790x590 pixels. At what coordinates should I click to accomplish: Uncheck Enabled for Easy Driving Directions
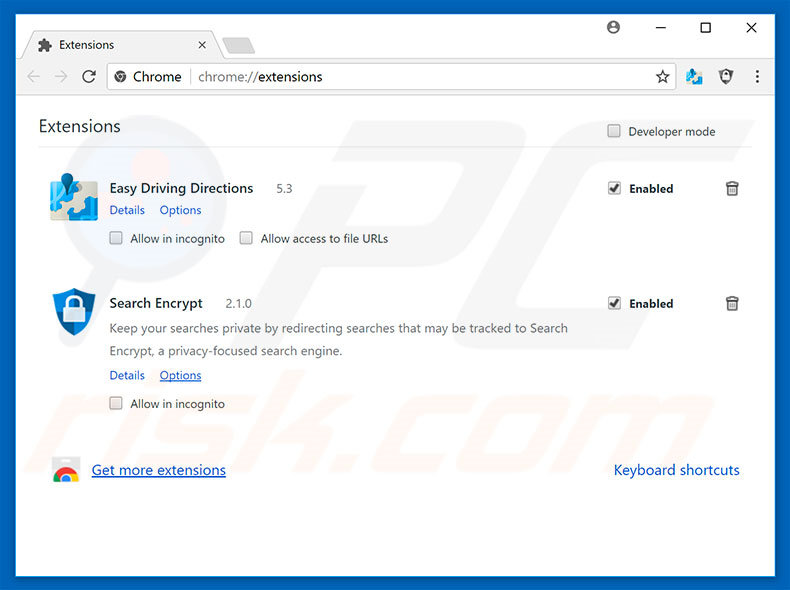[614, 188]
